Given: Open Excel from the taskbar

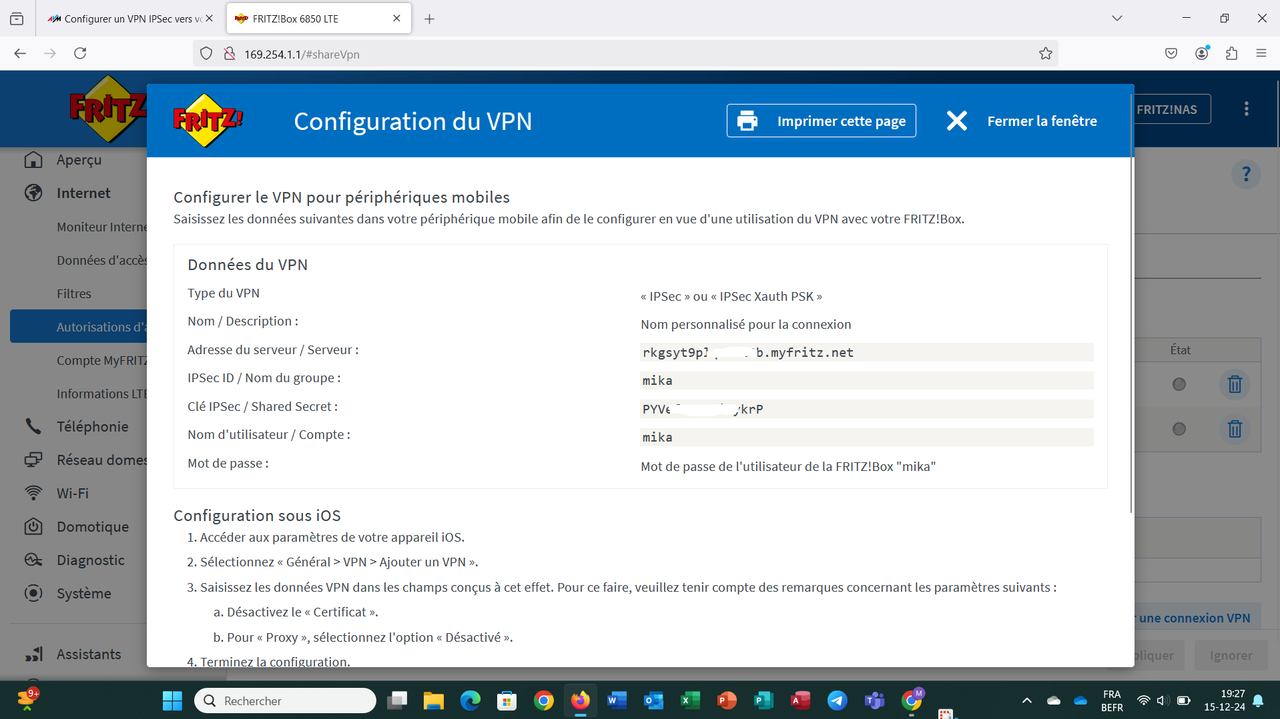Looking at the screenshot, I should tap(690, 700).
